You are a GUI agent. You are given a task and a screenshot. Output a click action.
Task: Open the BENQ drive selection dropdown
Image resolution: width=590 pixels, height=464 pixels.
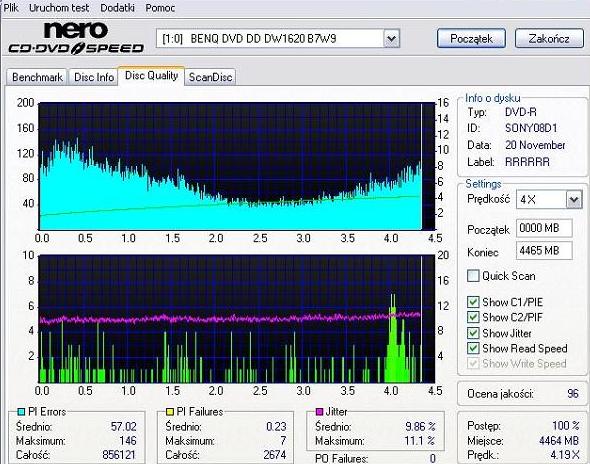click(x=391, y=38)
